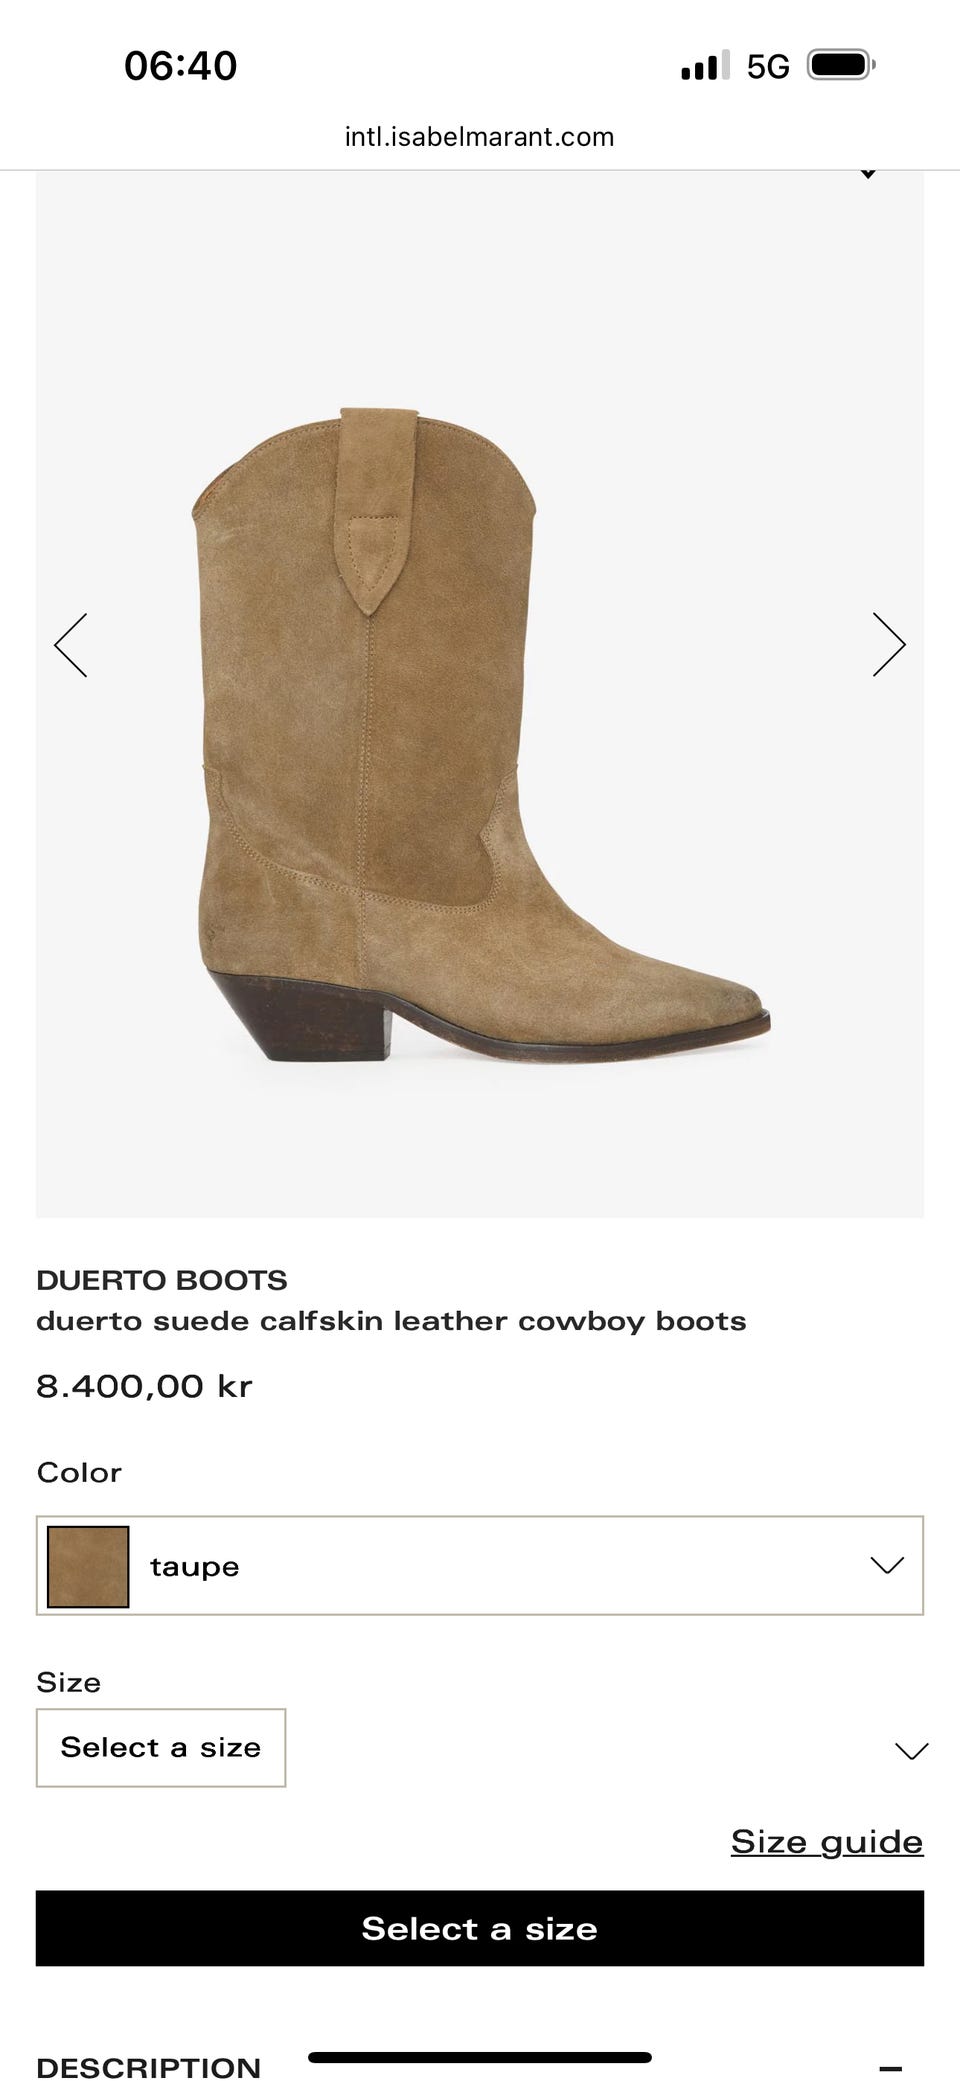
Task: Advance to the next boot photo with the right arrow
Action: [x=889, y=645]
